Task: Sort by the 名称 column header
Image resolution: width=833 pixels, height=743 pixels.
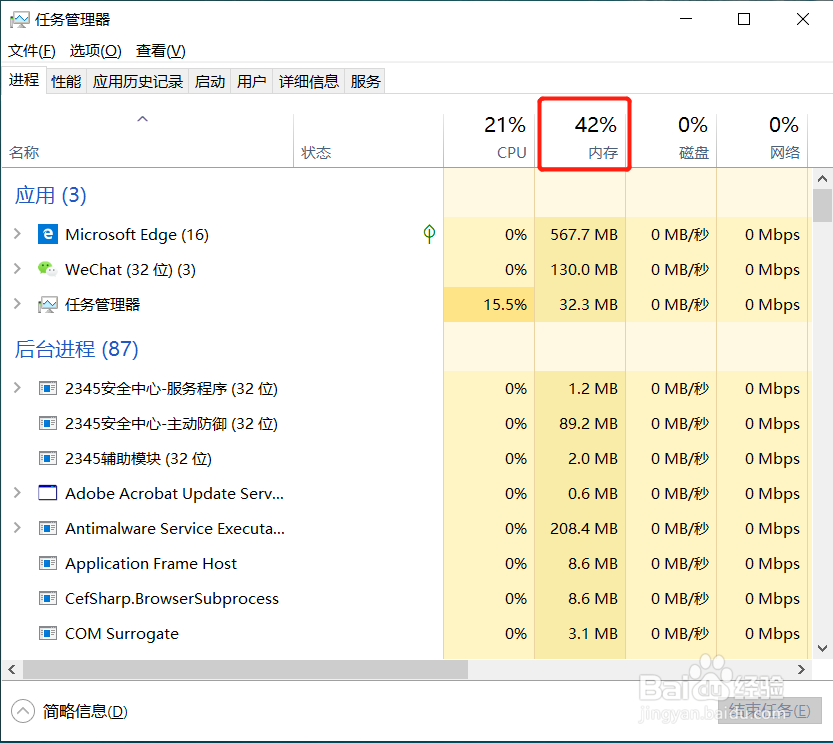Action: [x=147, y=140]
